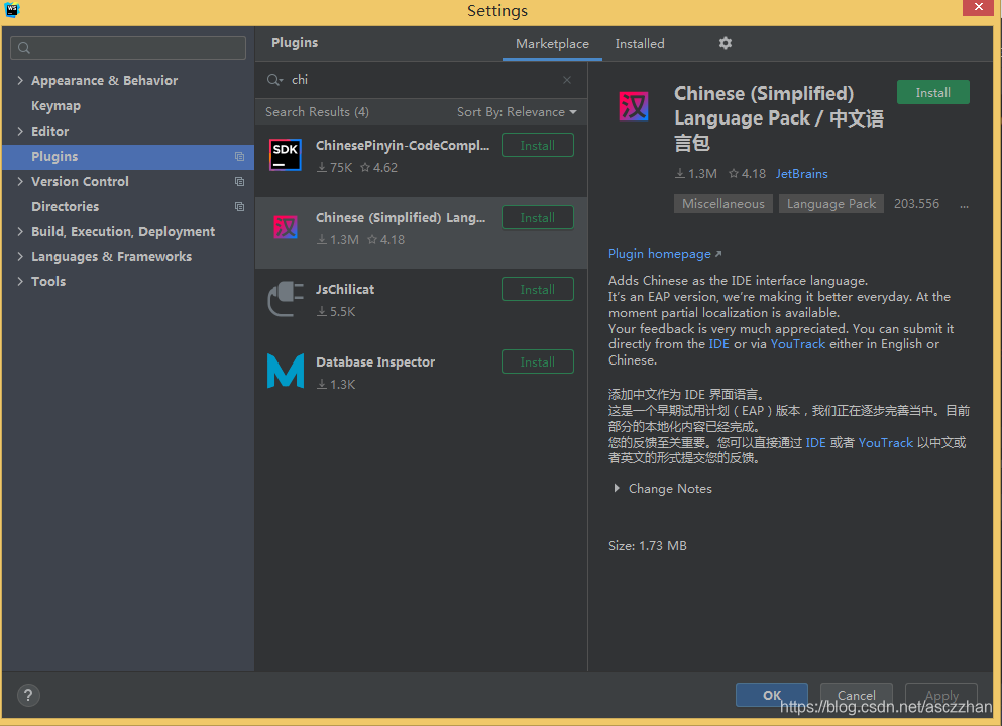
Task: Expand the Editor settings section
Action: coord(20,131)
